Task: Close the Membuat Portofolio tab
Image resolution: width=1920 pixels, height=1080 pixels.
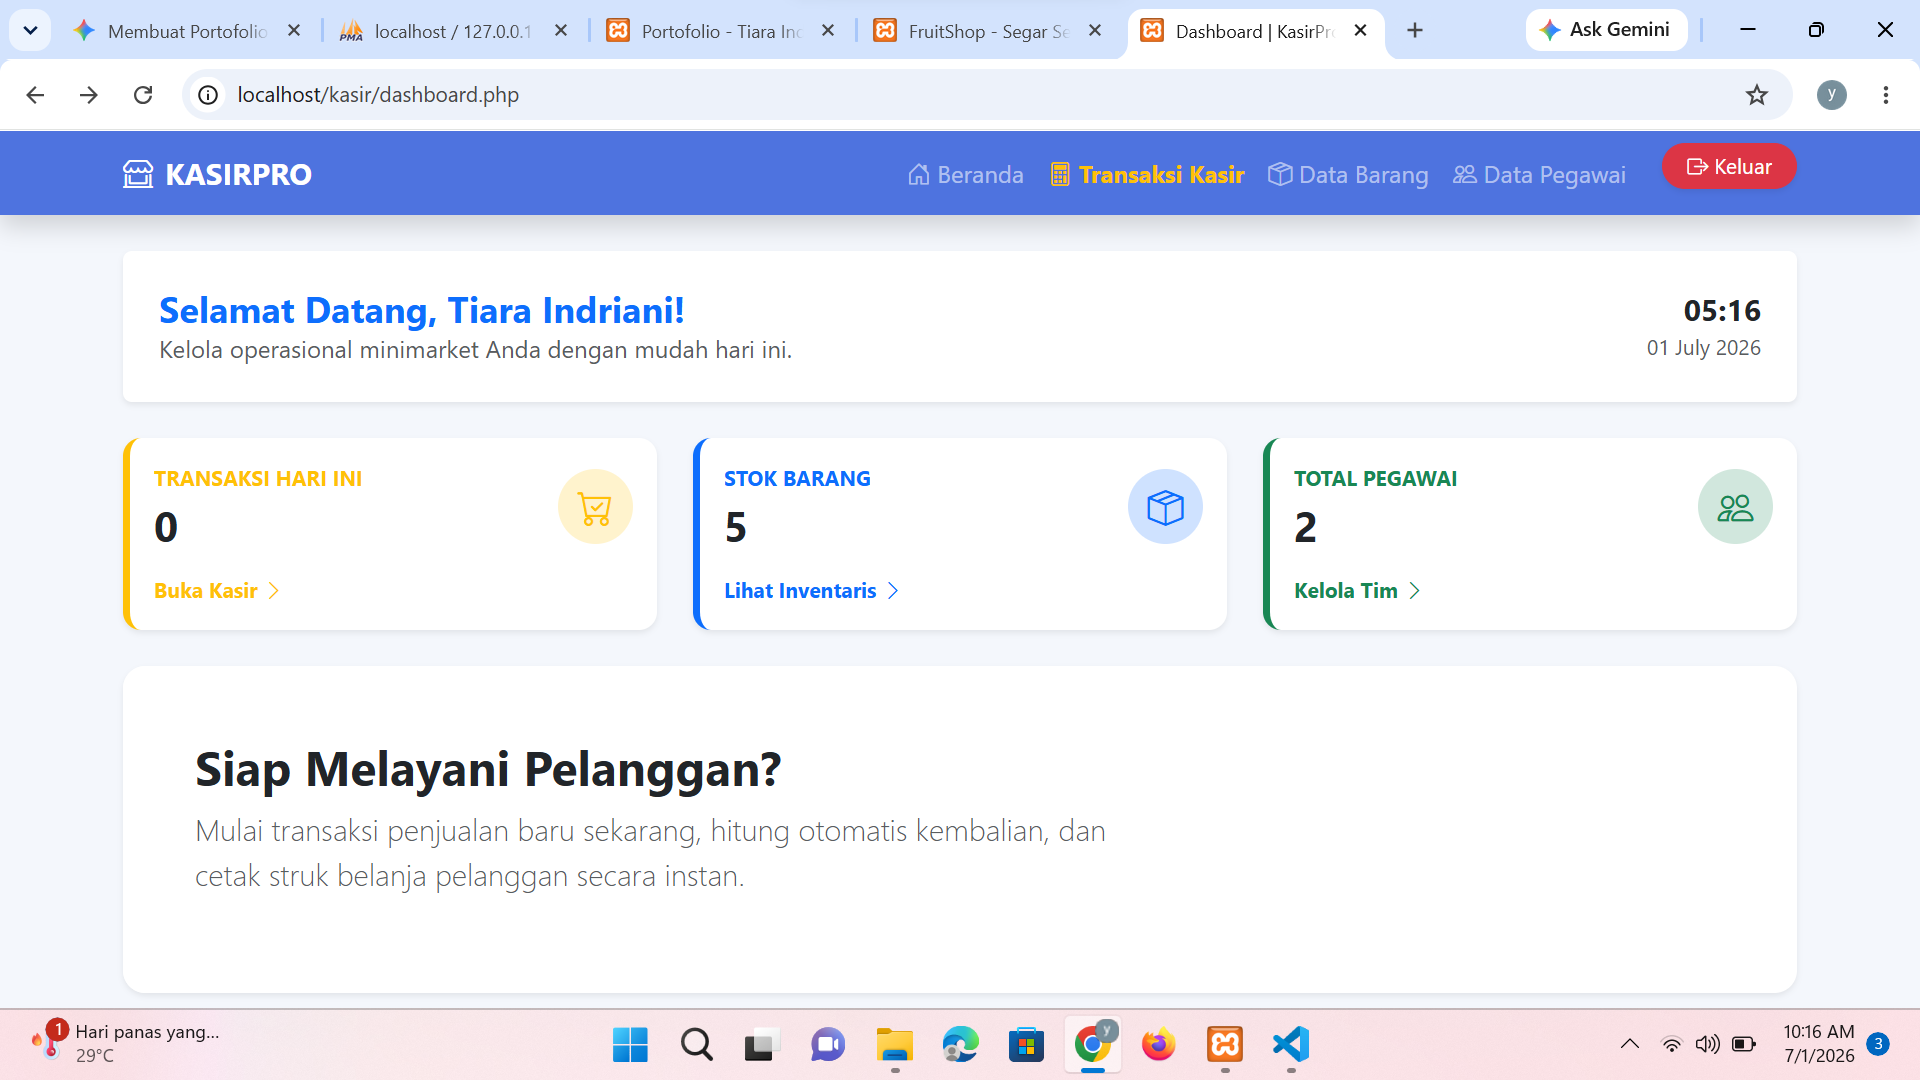Action: point(294,31)
